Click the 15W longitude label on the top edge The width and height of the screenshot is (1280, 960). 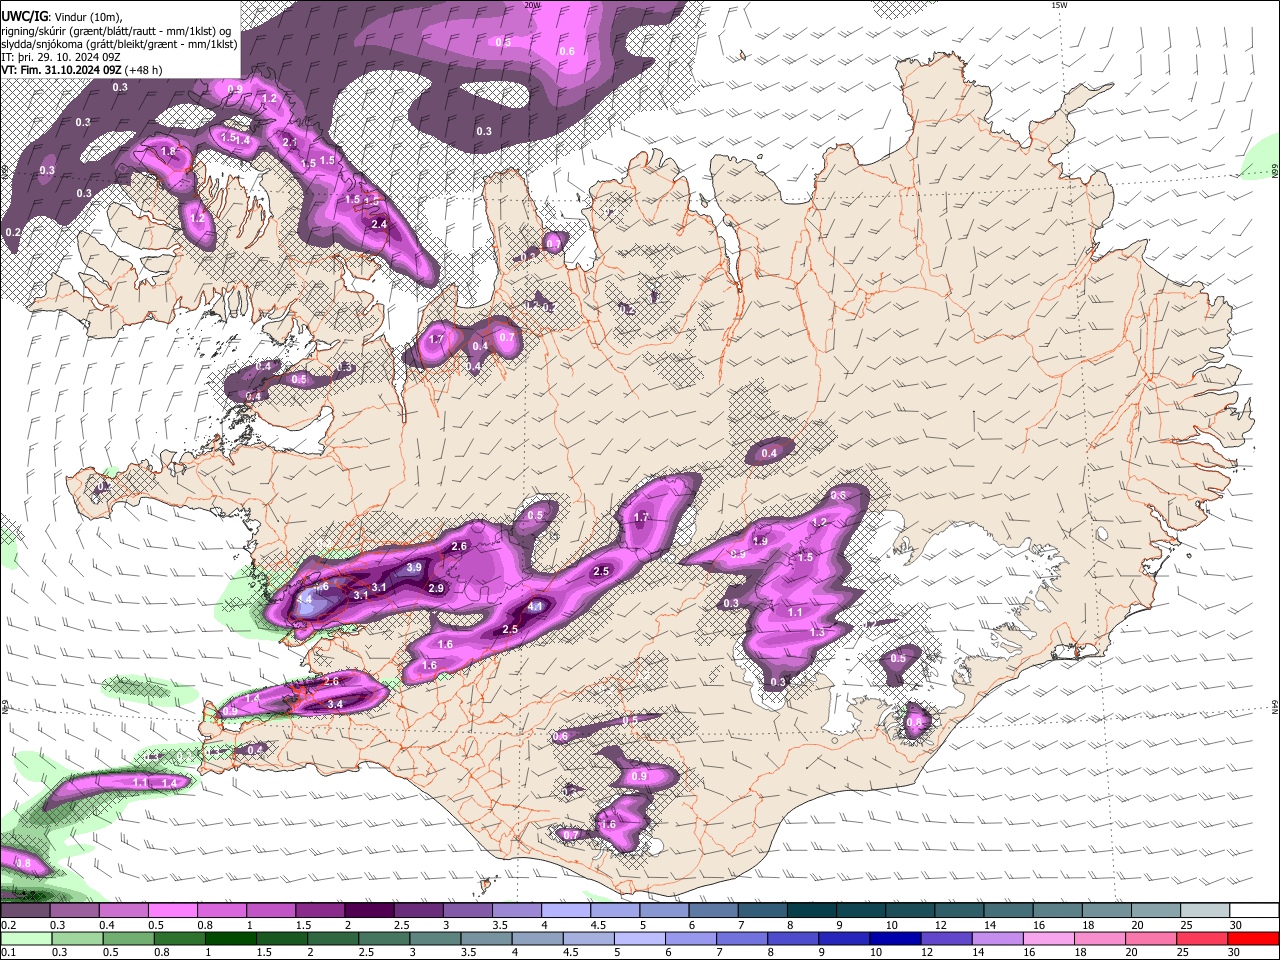[x=1059, y=5]
